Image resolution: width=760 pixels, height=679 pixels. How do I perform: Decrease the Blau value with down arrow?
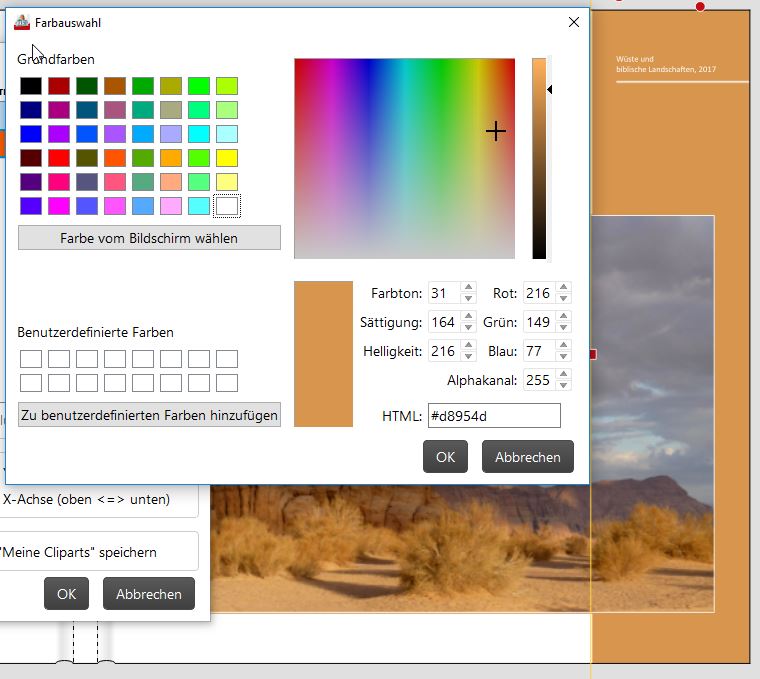563,357
